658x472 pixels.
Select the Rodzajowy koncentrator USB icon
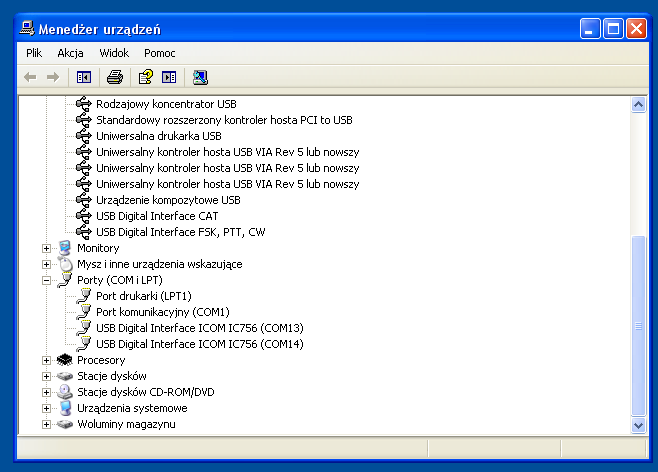[84, 104]
